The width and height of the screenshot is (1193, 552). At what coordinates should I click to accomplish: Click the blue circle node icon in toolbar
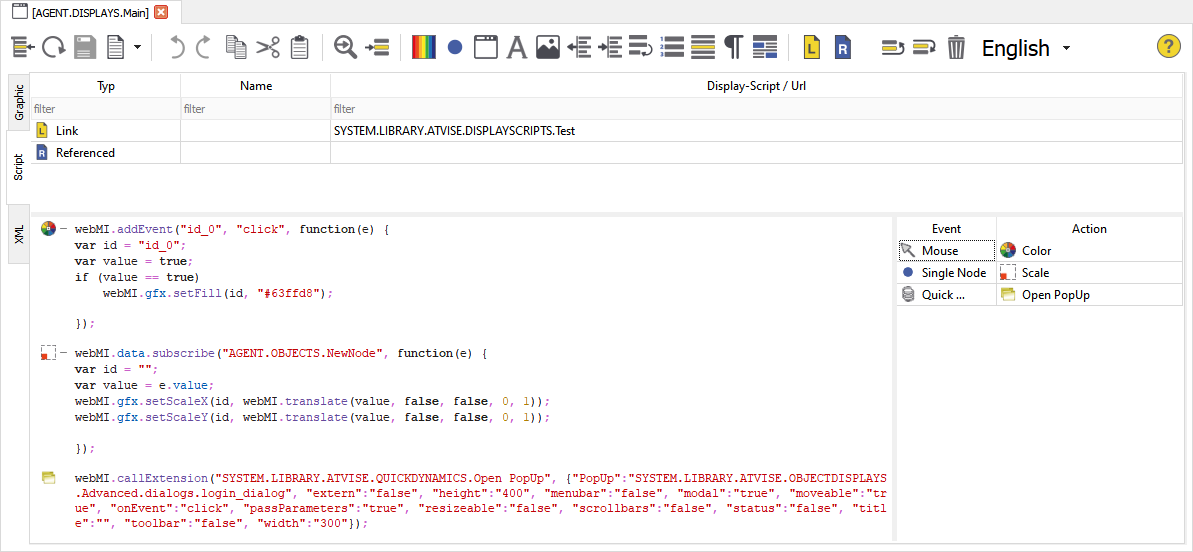point(455,48)
